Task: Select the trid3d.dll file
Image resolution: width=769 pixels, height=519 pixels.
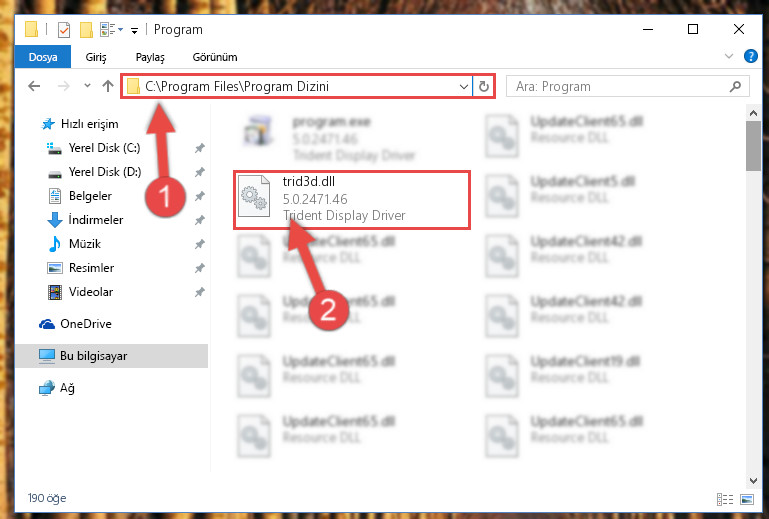Action: [352, 199]
